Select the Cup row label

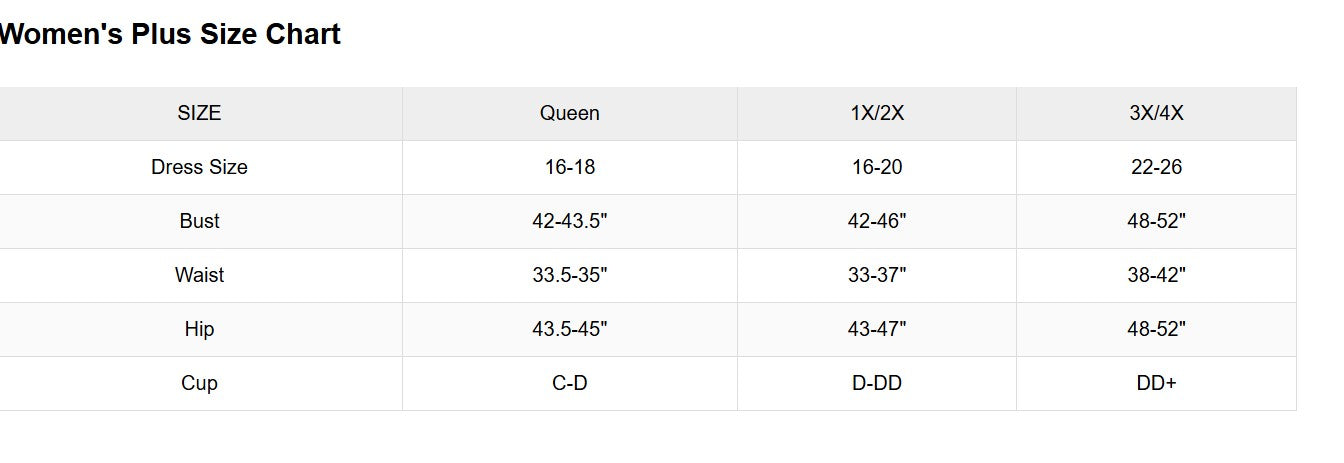[199, 383]
